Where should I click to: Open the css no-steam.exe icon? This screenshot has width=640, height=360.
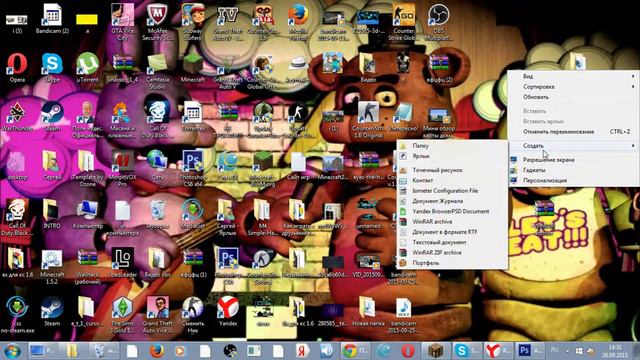click(17, 314)
